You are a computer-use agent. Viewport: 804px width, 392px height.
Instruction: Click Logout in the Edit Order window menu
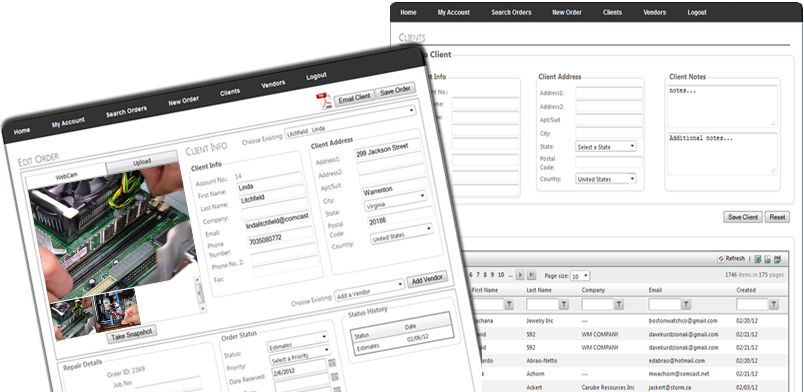coord(316,76)
